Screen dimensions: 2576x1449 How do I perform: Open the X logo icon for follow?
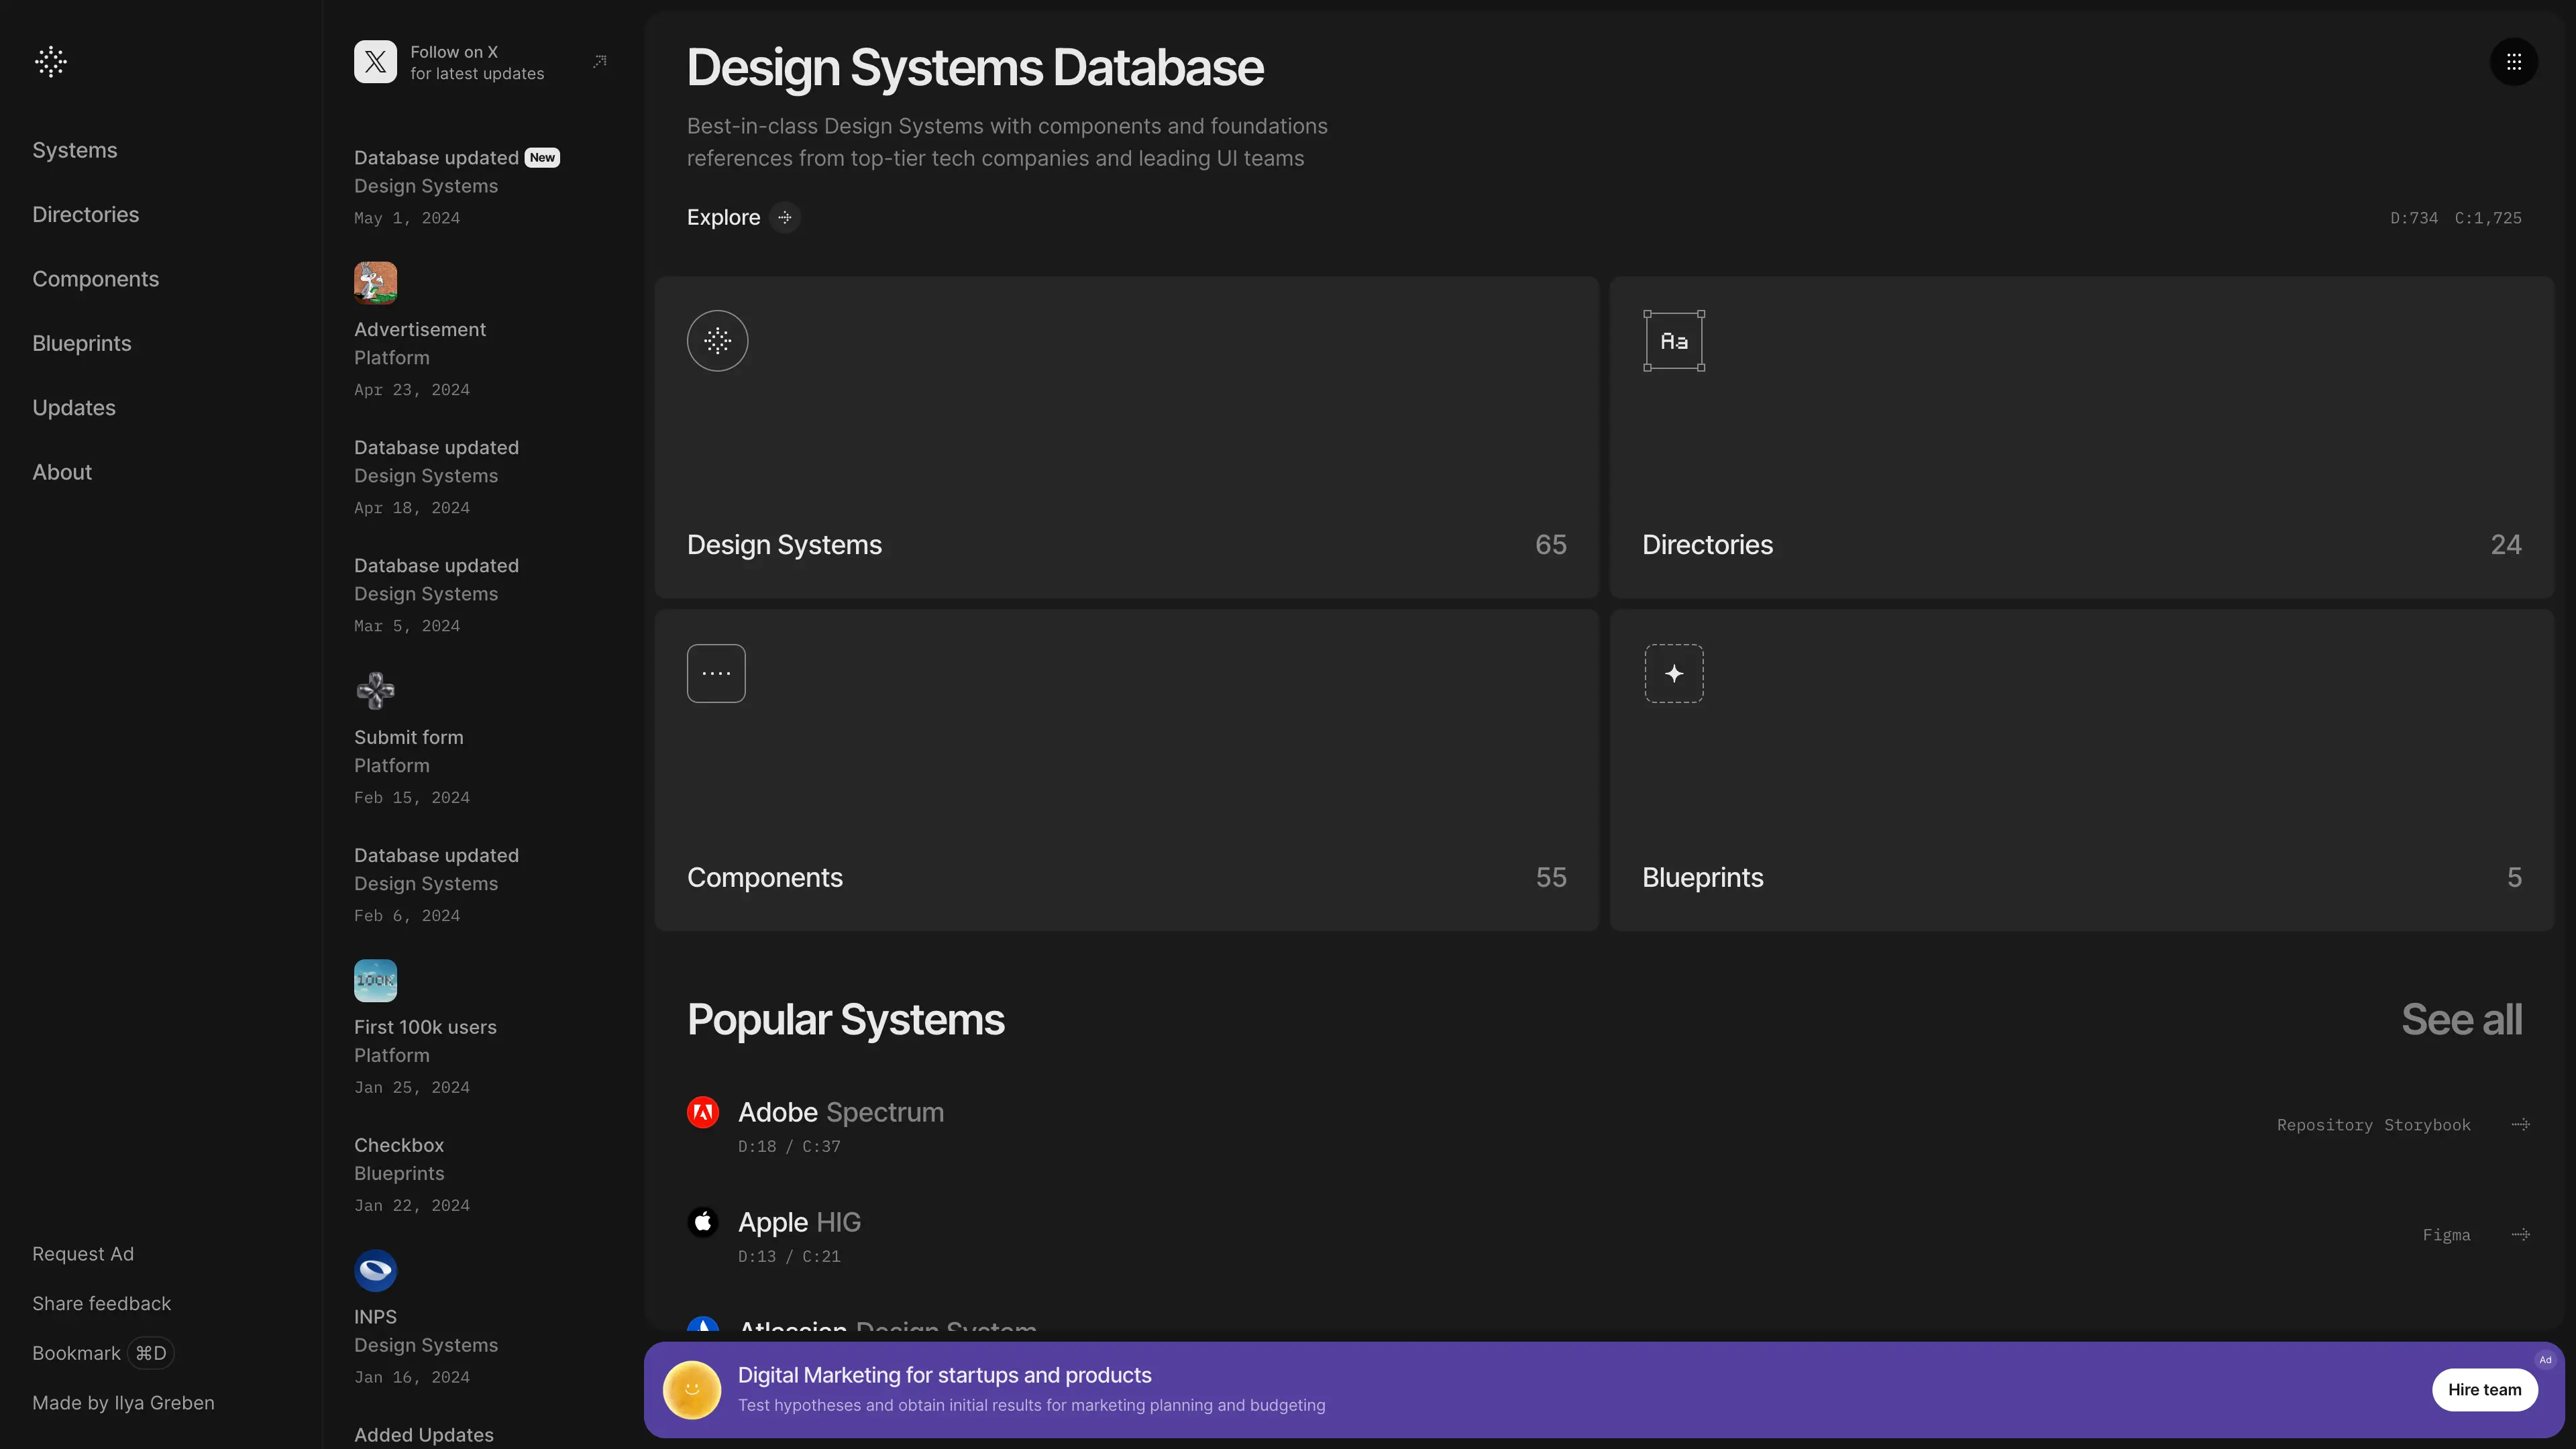click(x=375, y=62)
